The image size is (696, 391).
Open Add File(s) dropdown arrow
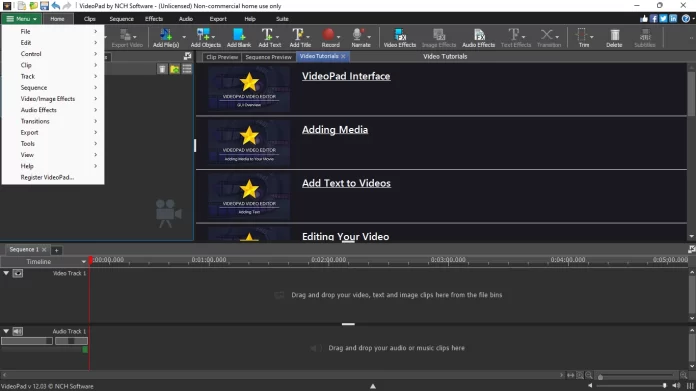(184, 37)
